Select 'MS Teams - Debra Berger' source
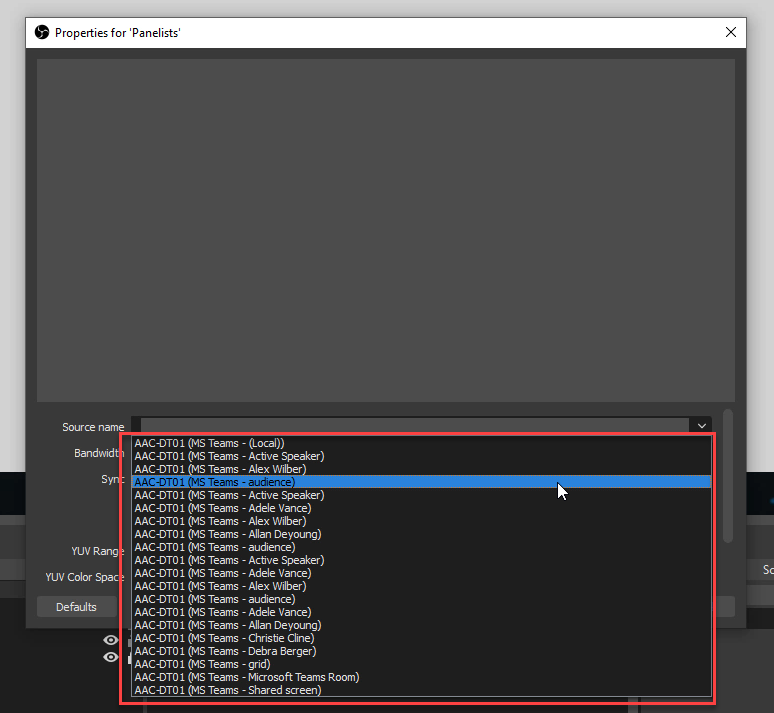This screenshot has height=713, width=774. [422, 651]
